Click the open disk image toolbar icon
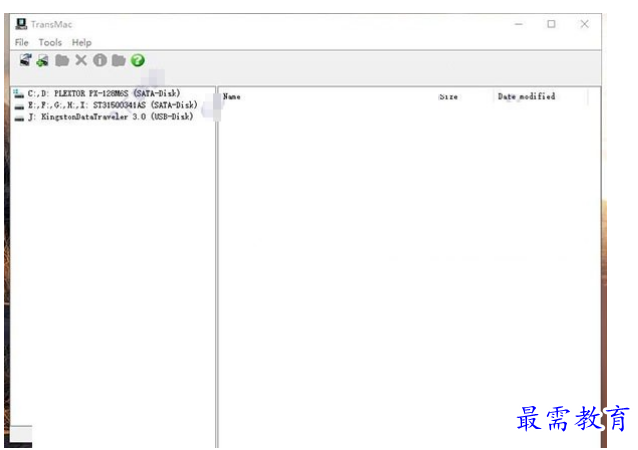This screenshot has height=450, width=638. click(x=25, y=60)
